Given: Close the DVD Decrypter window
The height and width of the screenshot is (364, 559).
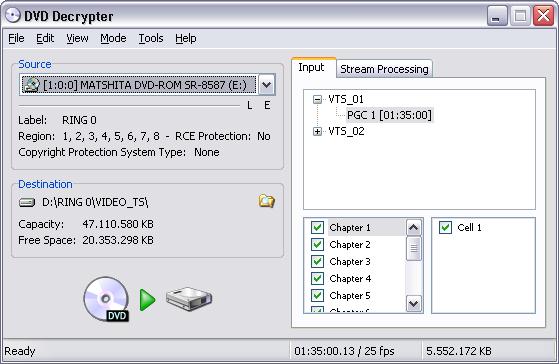Looking at the screenshot, I should pos(543,16).
